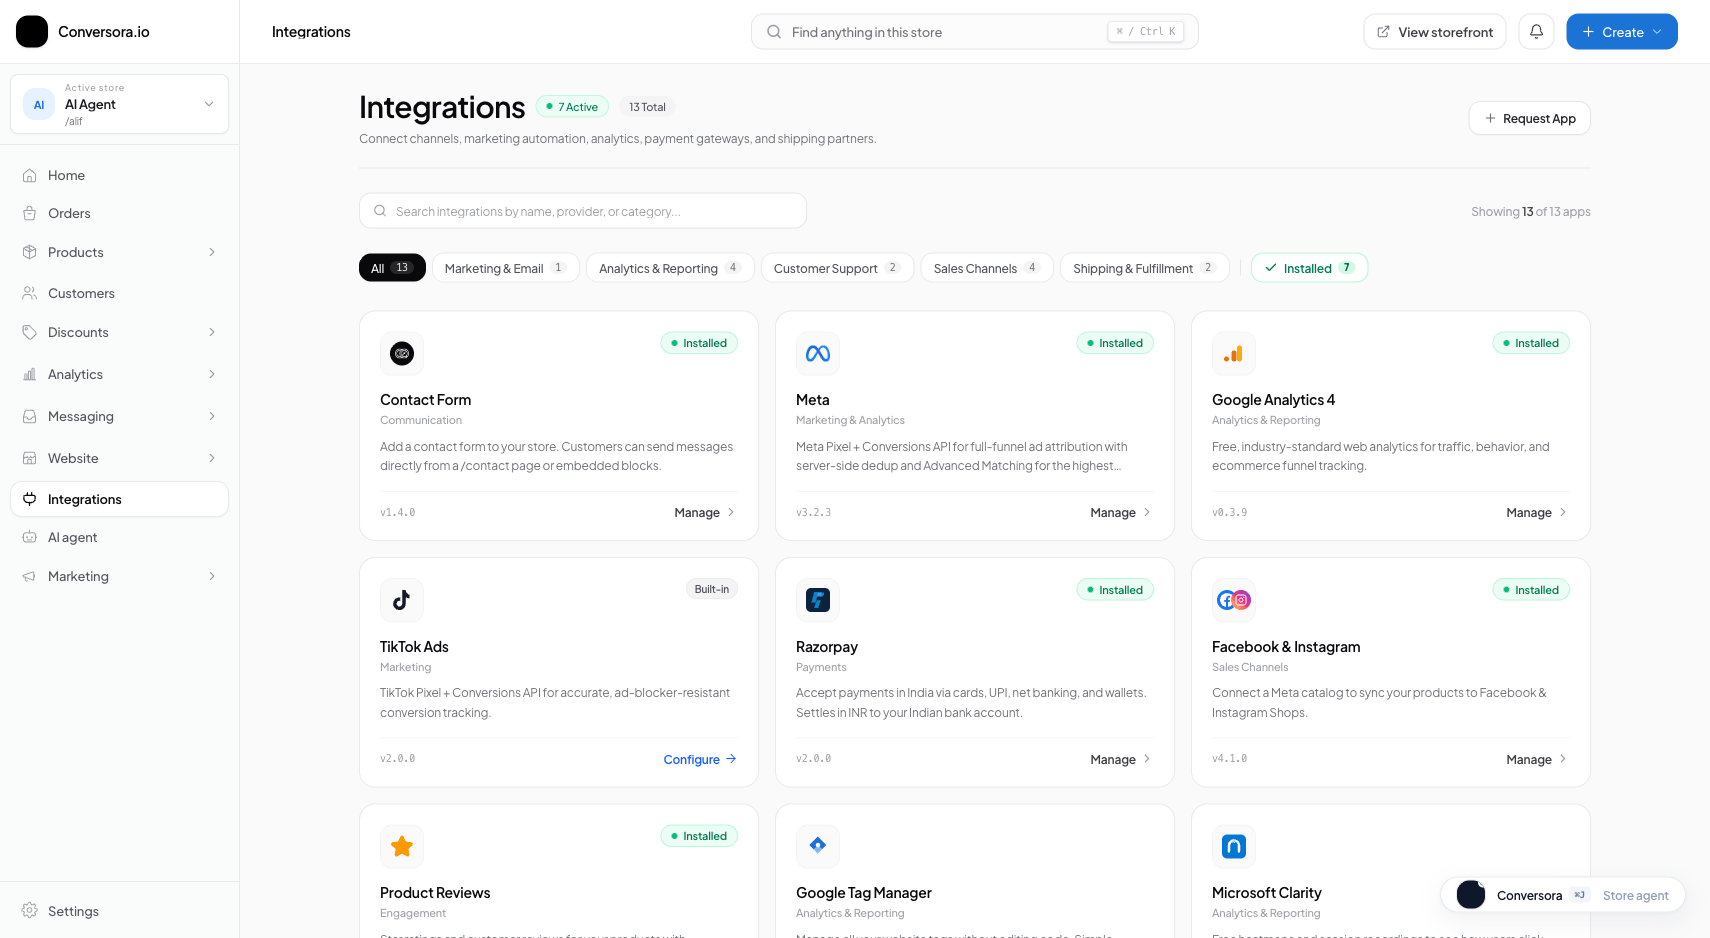This screenshot has width=1710, height=938.
Task: Open the Conversora Store agent widget
Action: click(x=1563, y=895)
